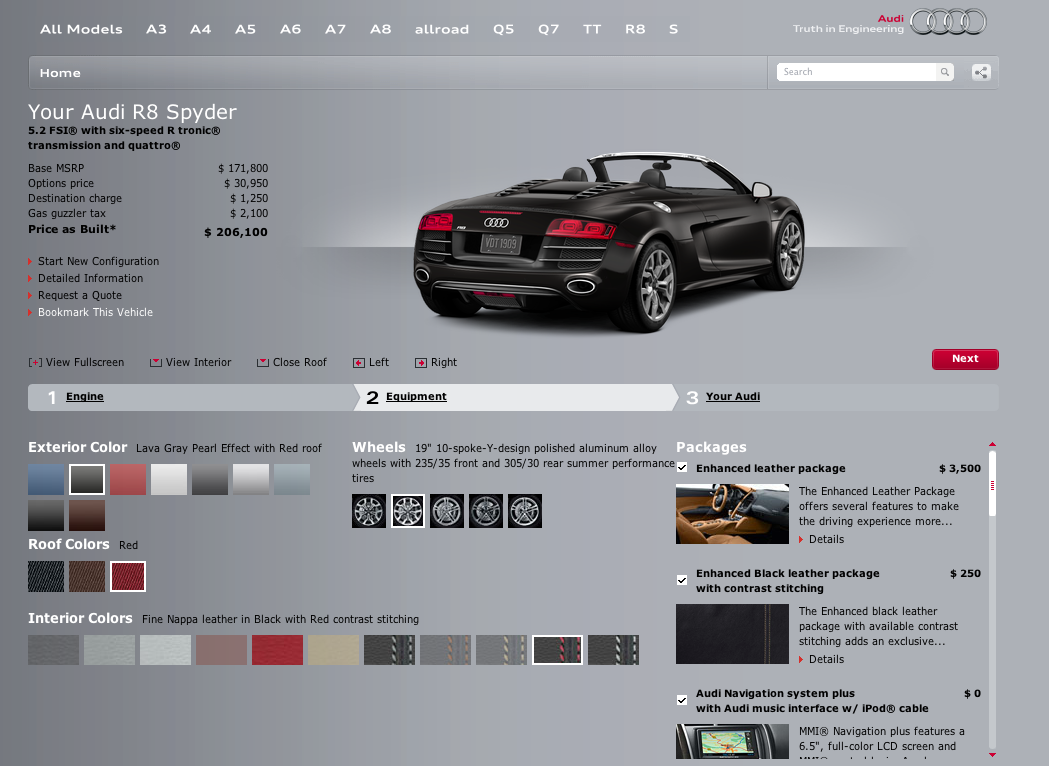Select the third wheel design option
The width and height of the screenshot is (1049, 766).
(447, 511)
